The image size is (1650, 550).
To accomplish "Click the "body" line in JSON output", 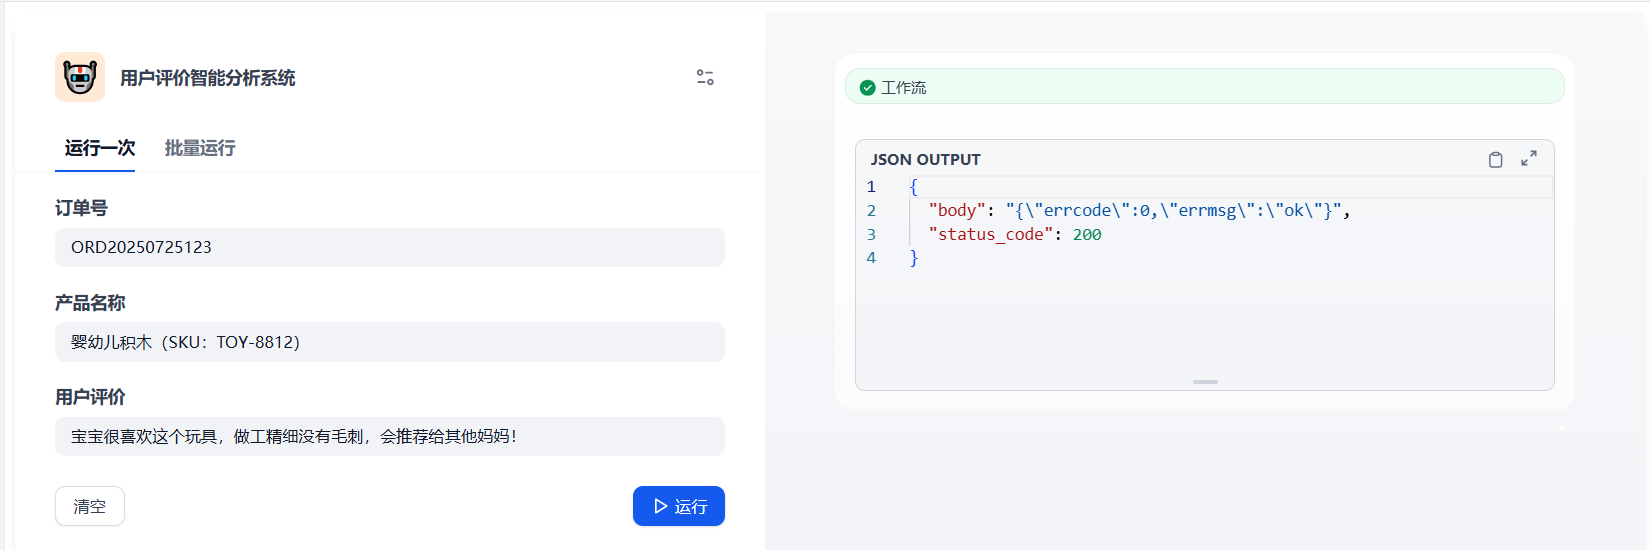I will click(x=1140, y=210).
